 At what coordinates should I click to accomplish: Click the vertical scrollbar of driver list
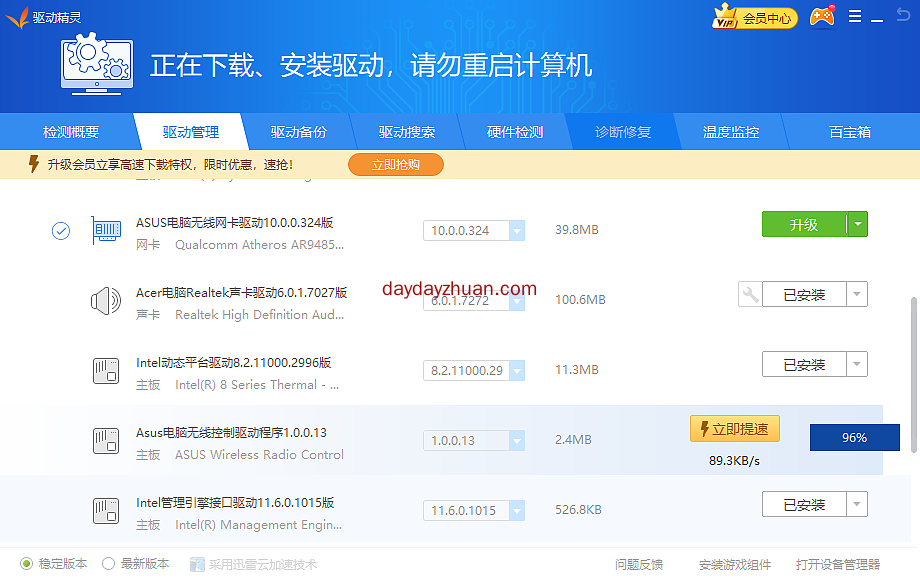(914, 375)
